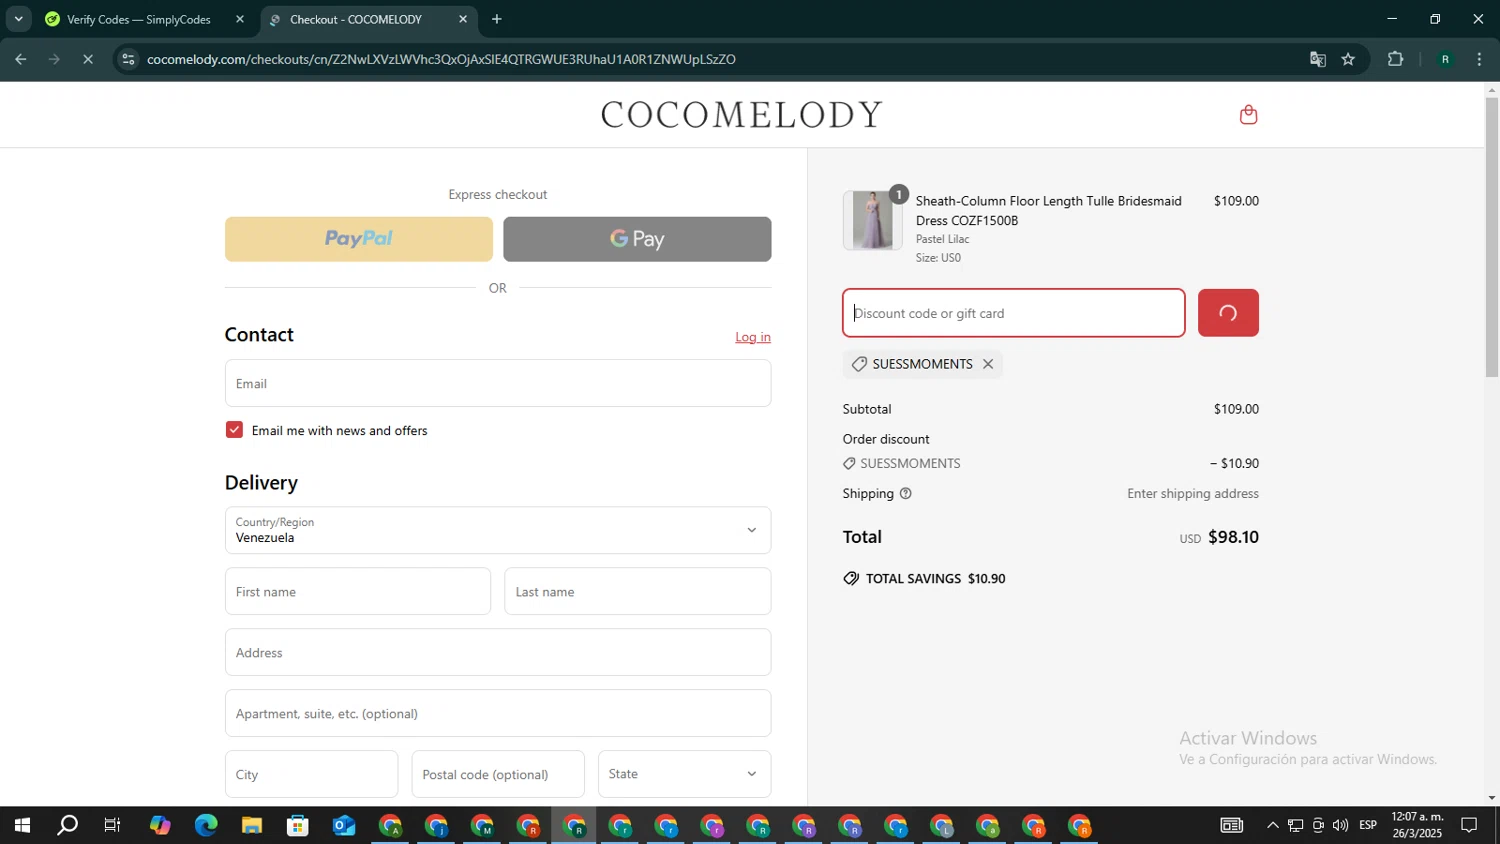The image size is (1500, 844).
Task: Switch the ESP input language indicator
Action: point(1368,826)
